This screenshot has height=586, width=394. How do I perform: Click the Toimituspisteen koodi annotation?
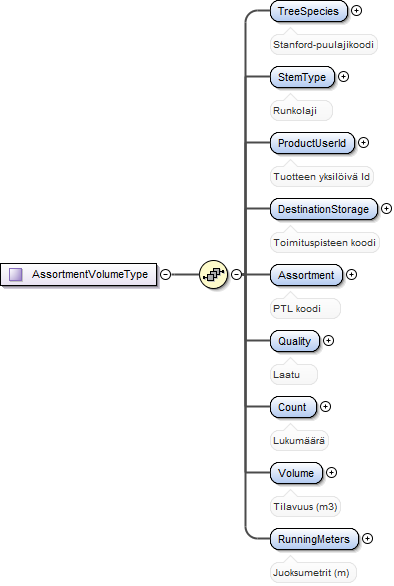pyautogui.click(x=325, y=243)
